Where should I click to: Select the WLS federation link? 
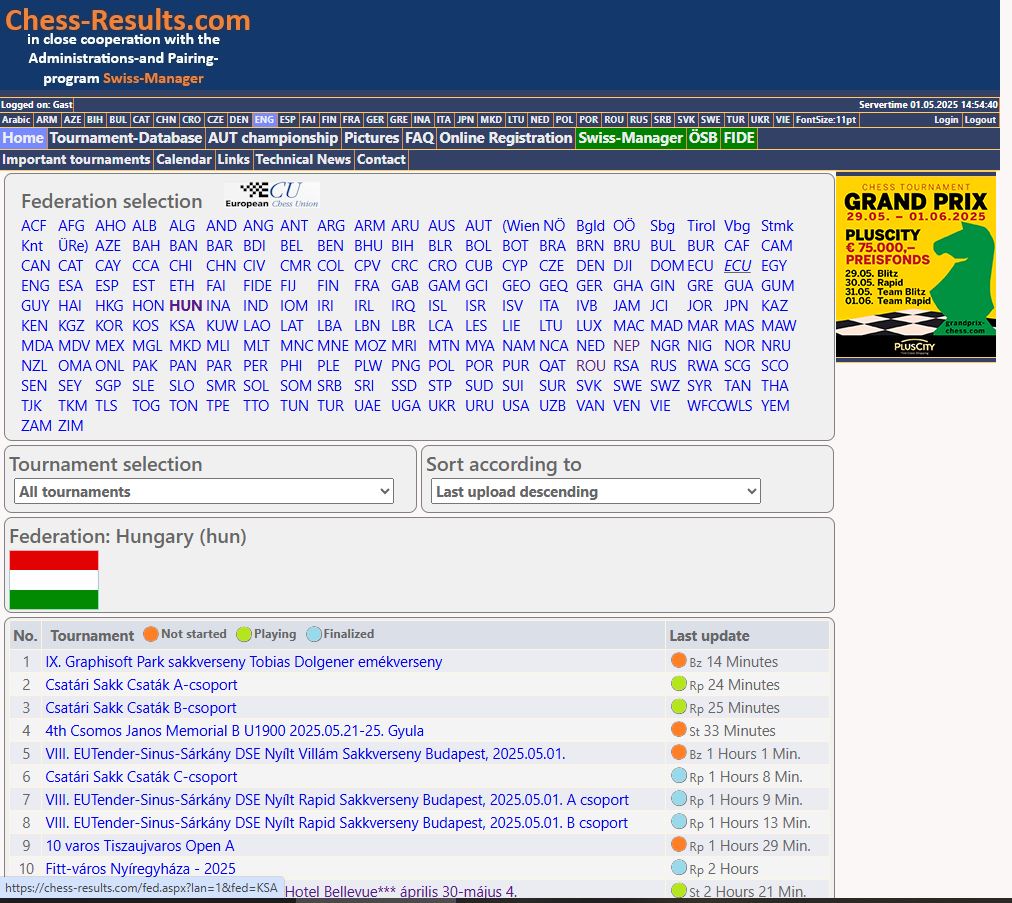[x=740, y=406]
